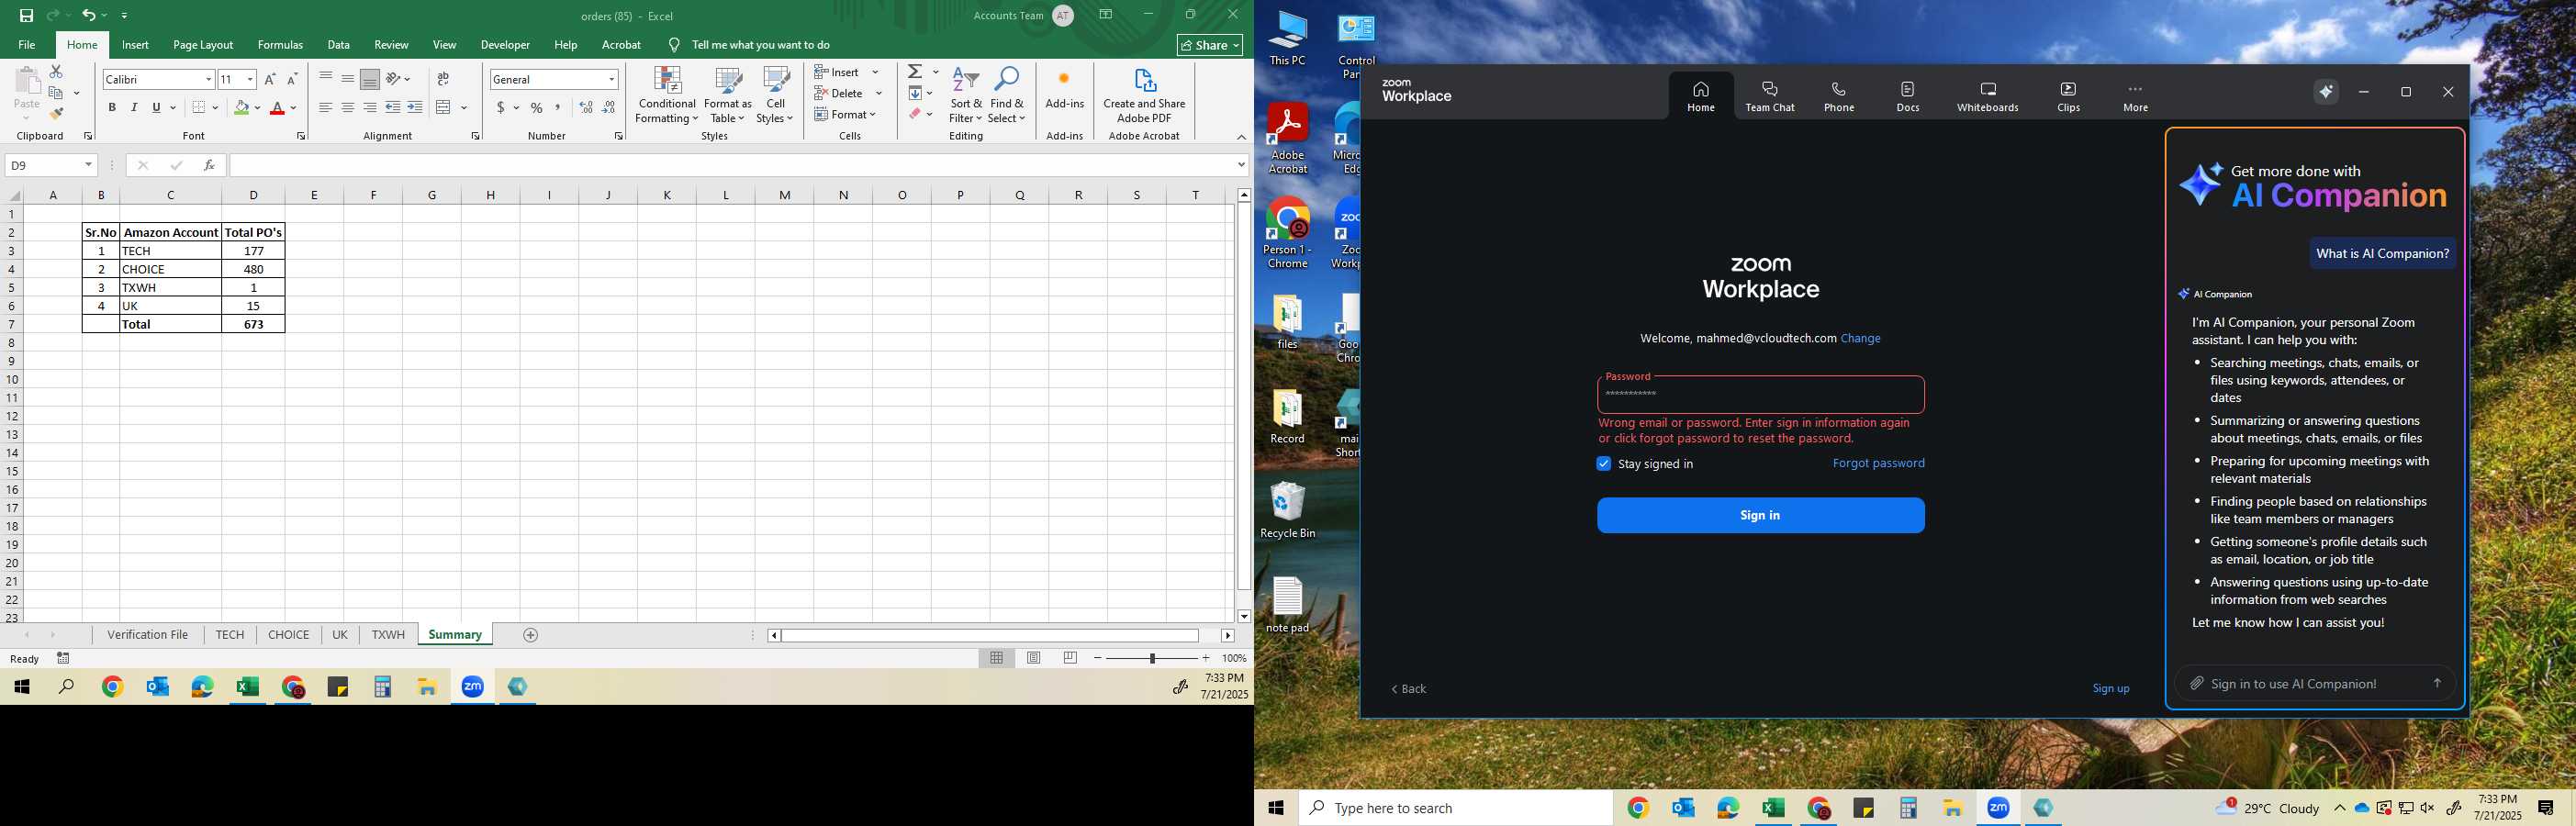Click the Fill Color bucket swatch
The height and width of the screenshot is (826, 2576).
click(x=241, y=108)
